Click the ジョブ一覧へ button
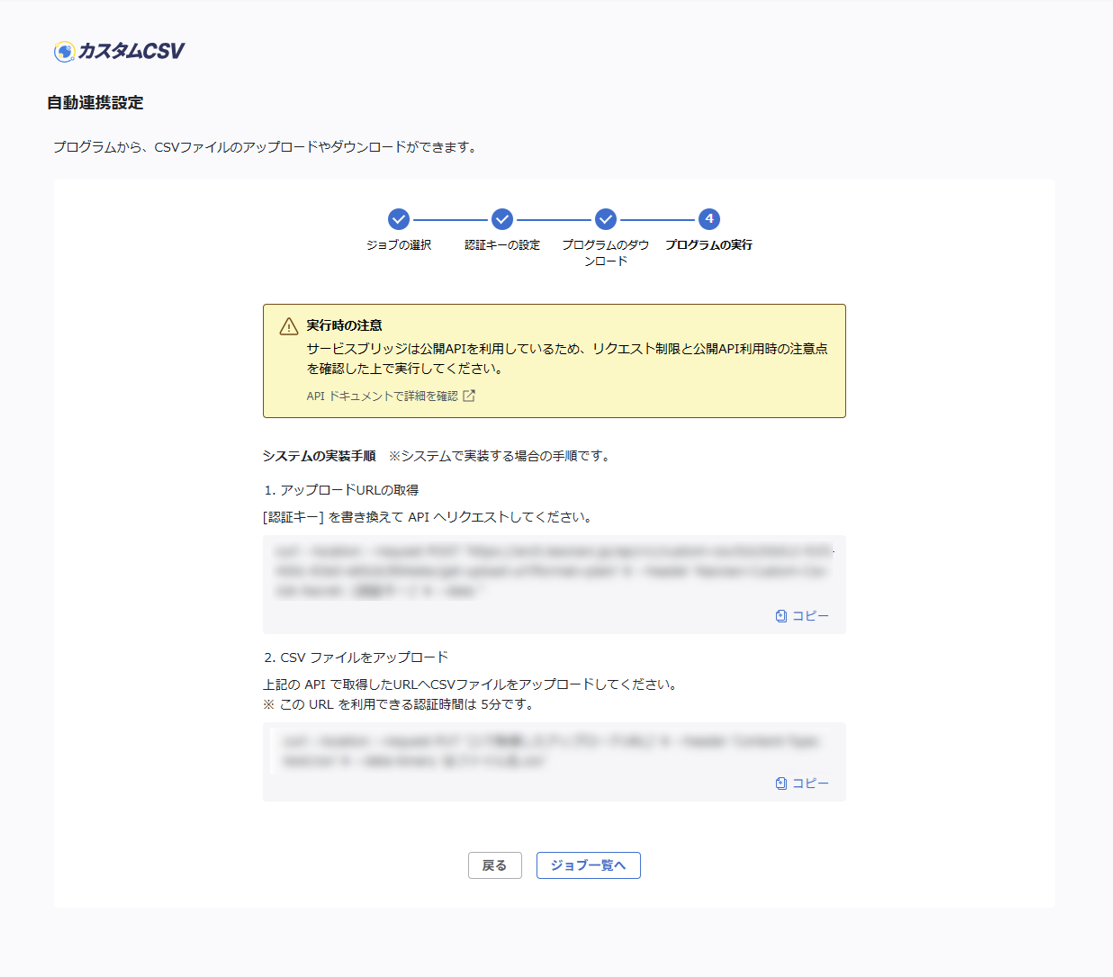The image size is (1113, 977). tap(588, 865)
